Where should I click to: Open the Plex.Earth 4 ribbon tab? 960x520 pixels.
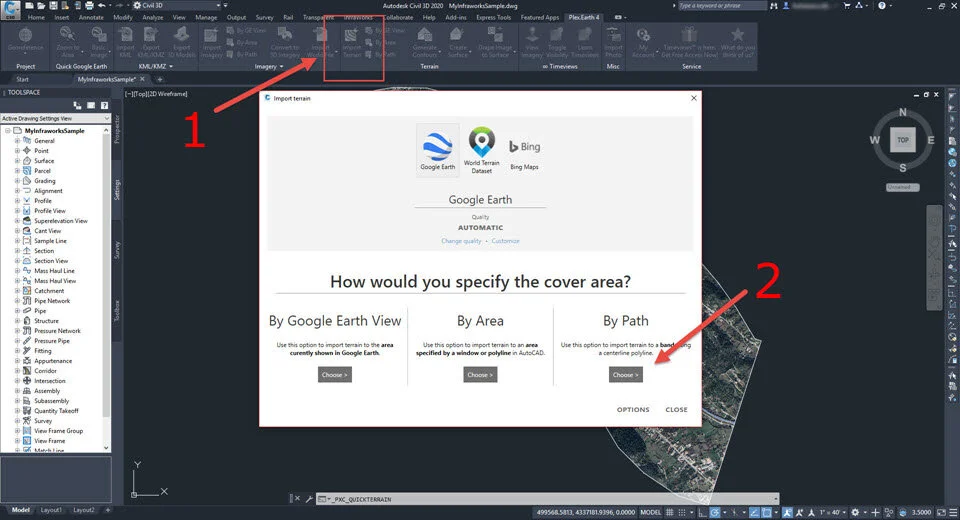584,17
